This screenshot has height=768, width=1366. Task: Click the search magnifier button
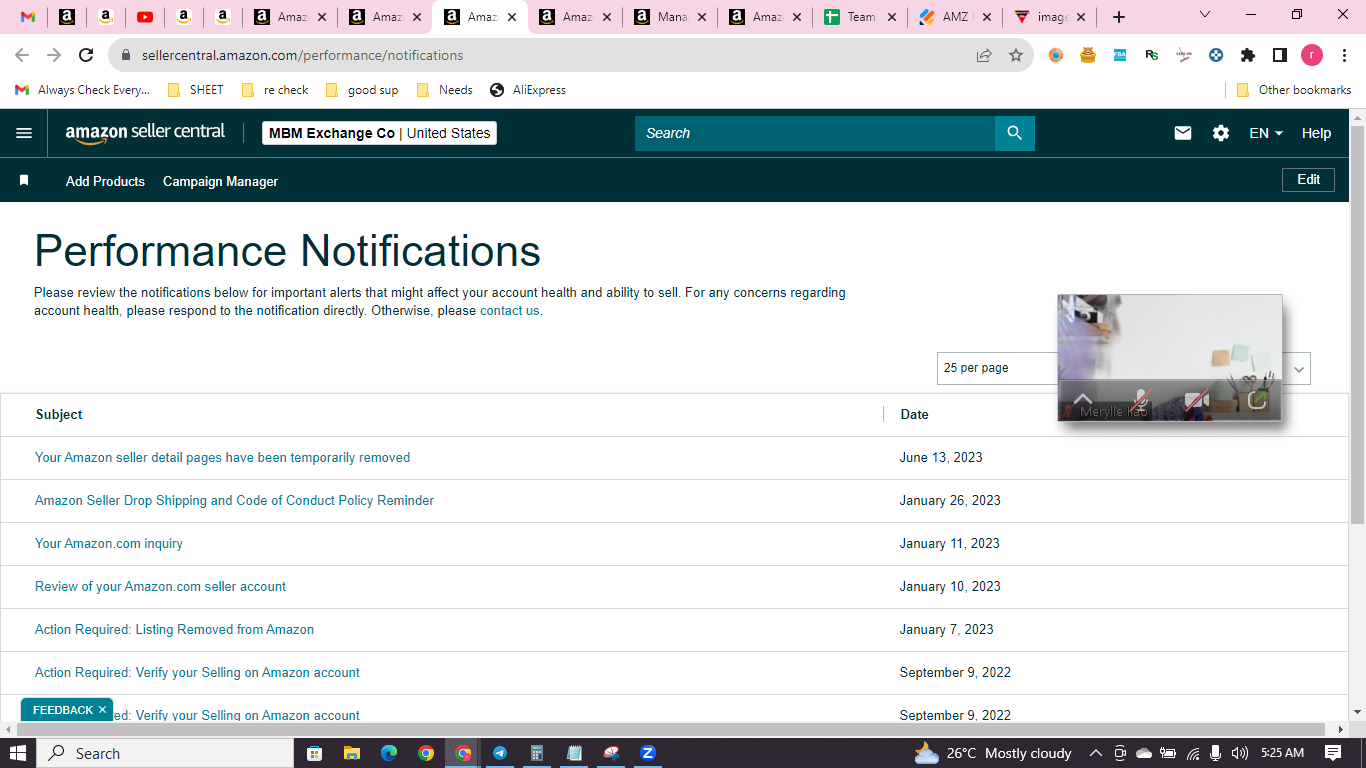pyautogui.click(x=1015, y=133)
